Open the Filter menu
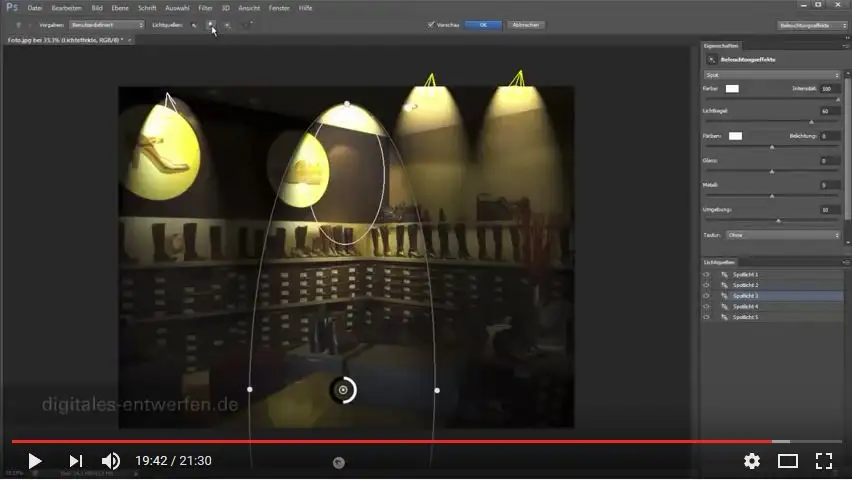Screen dimensions: 852x480 205,8
